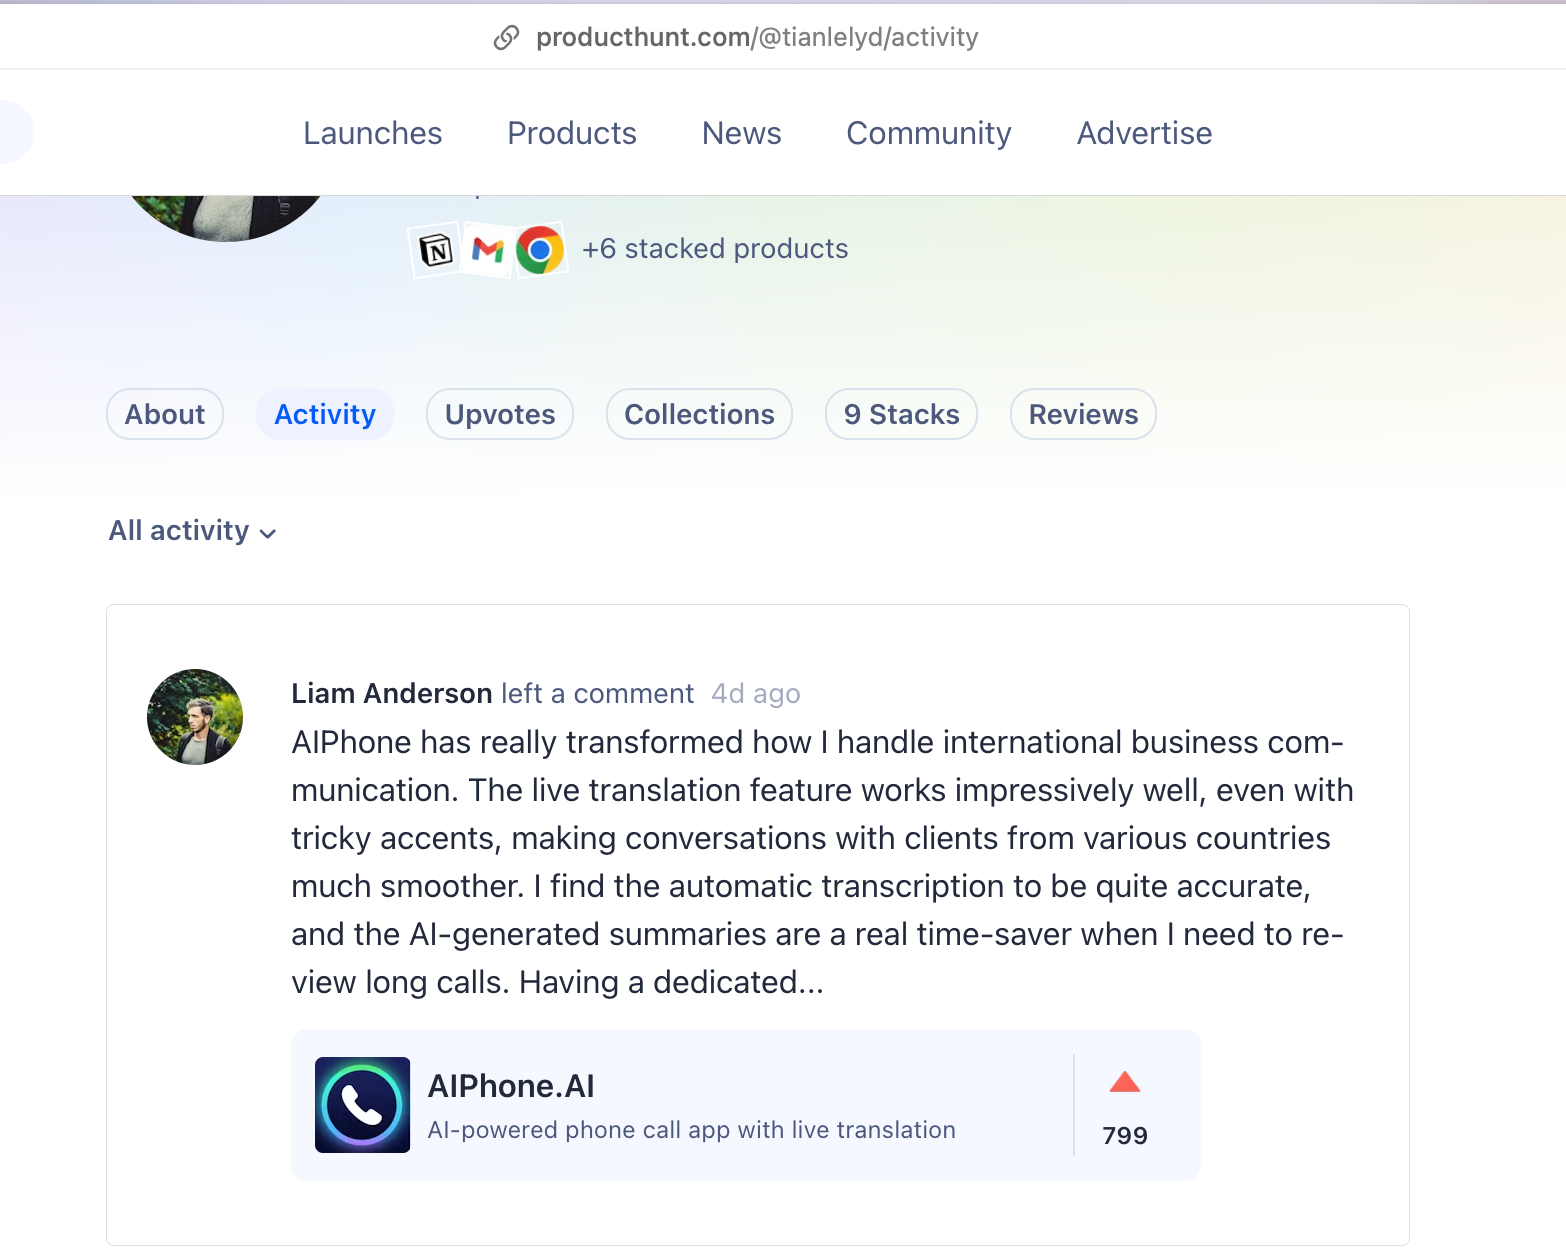
Task: Click the Notion stacked product icon
Action: tap(436, 250)
